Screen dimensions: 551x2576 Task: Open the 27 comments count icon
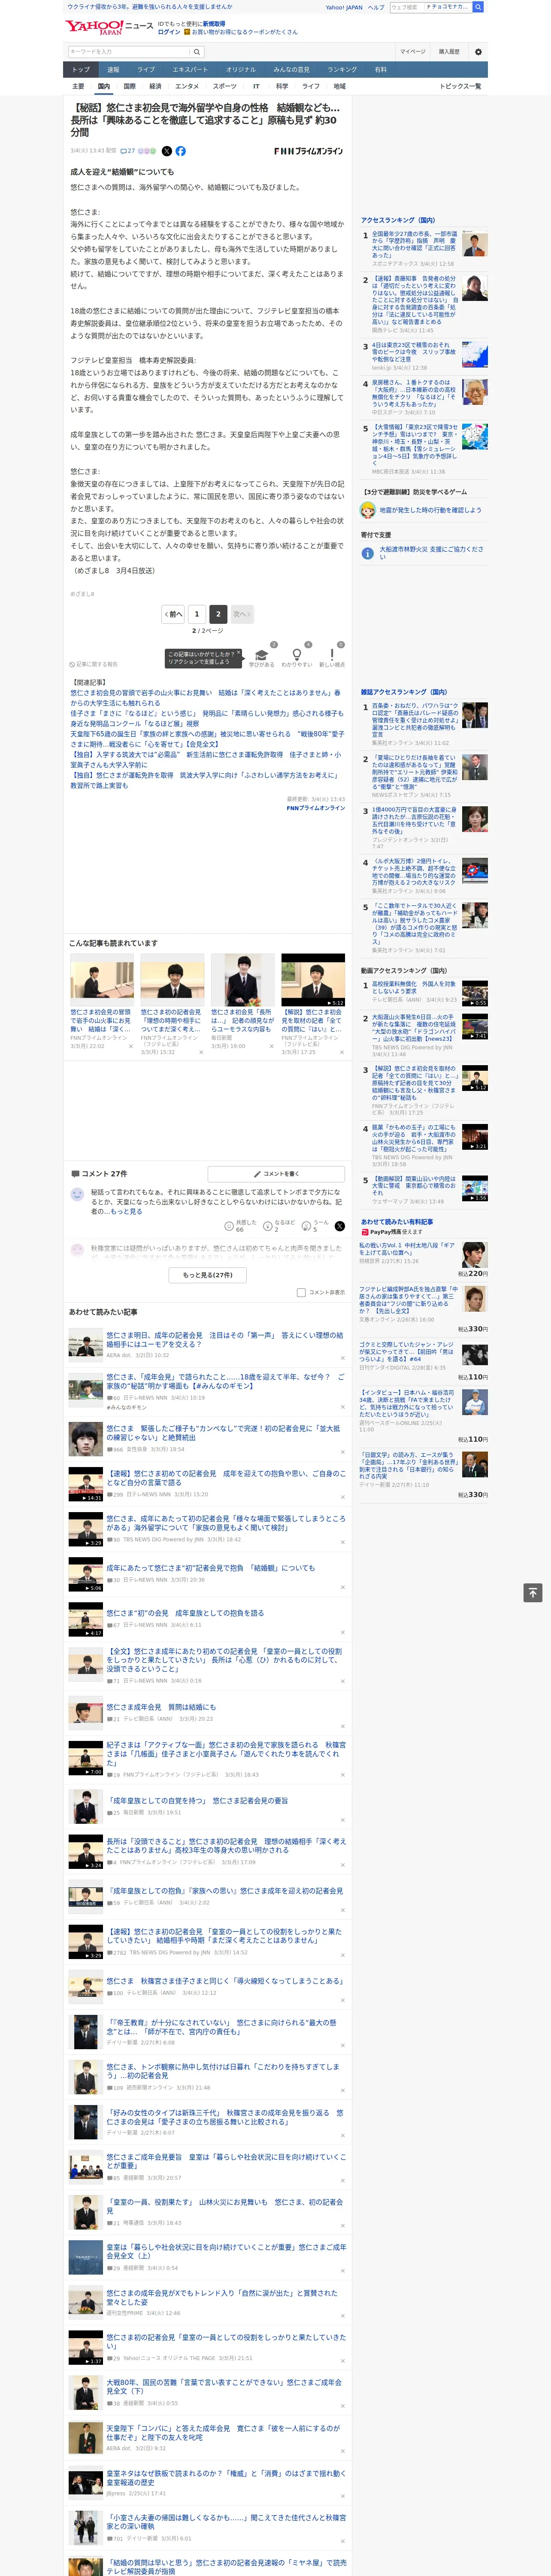click(x=128, y=151)
